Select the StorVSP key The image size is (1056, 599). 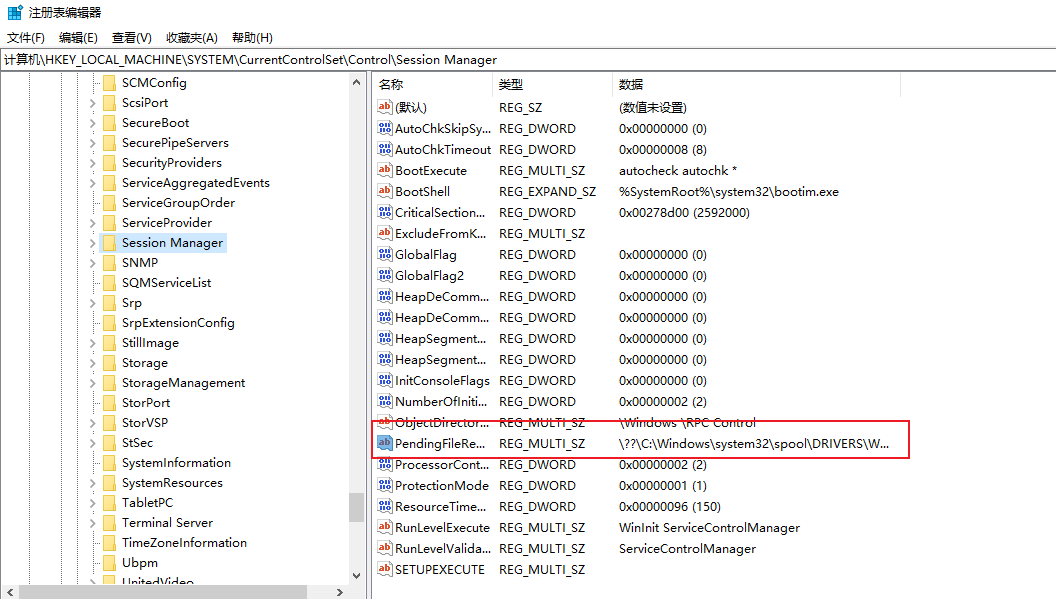(x=145, y=423)
